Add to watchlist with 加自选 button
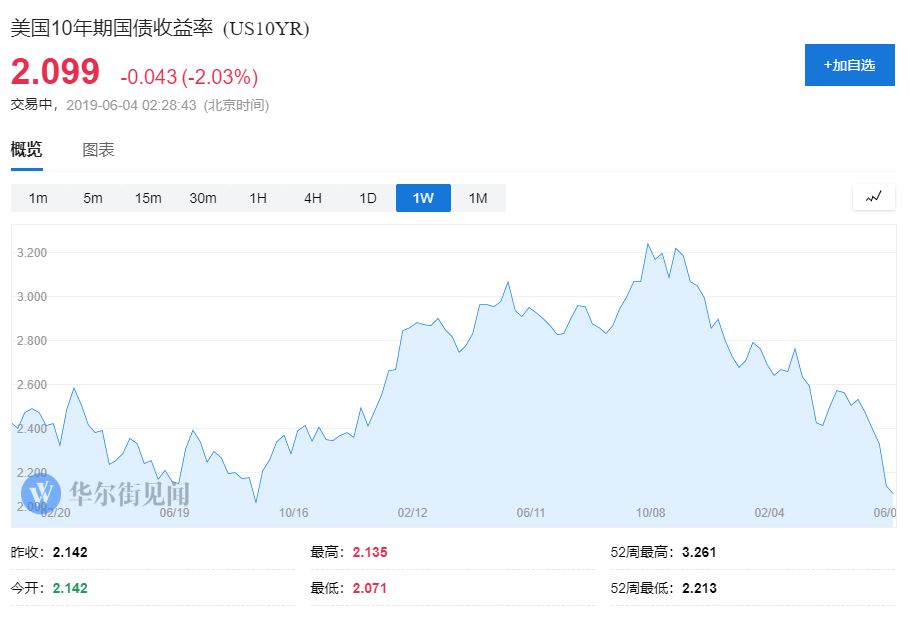The height and width of the screenshot is (628, 910). [849, 65]
